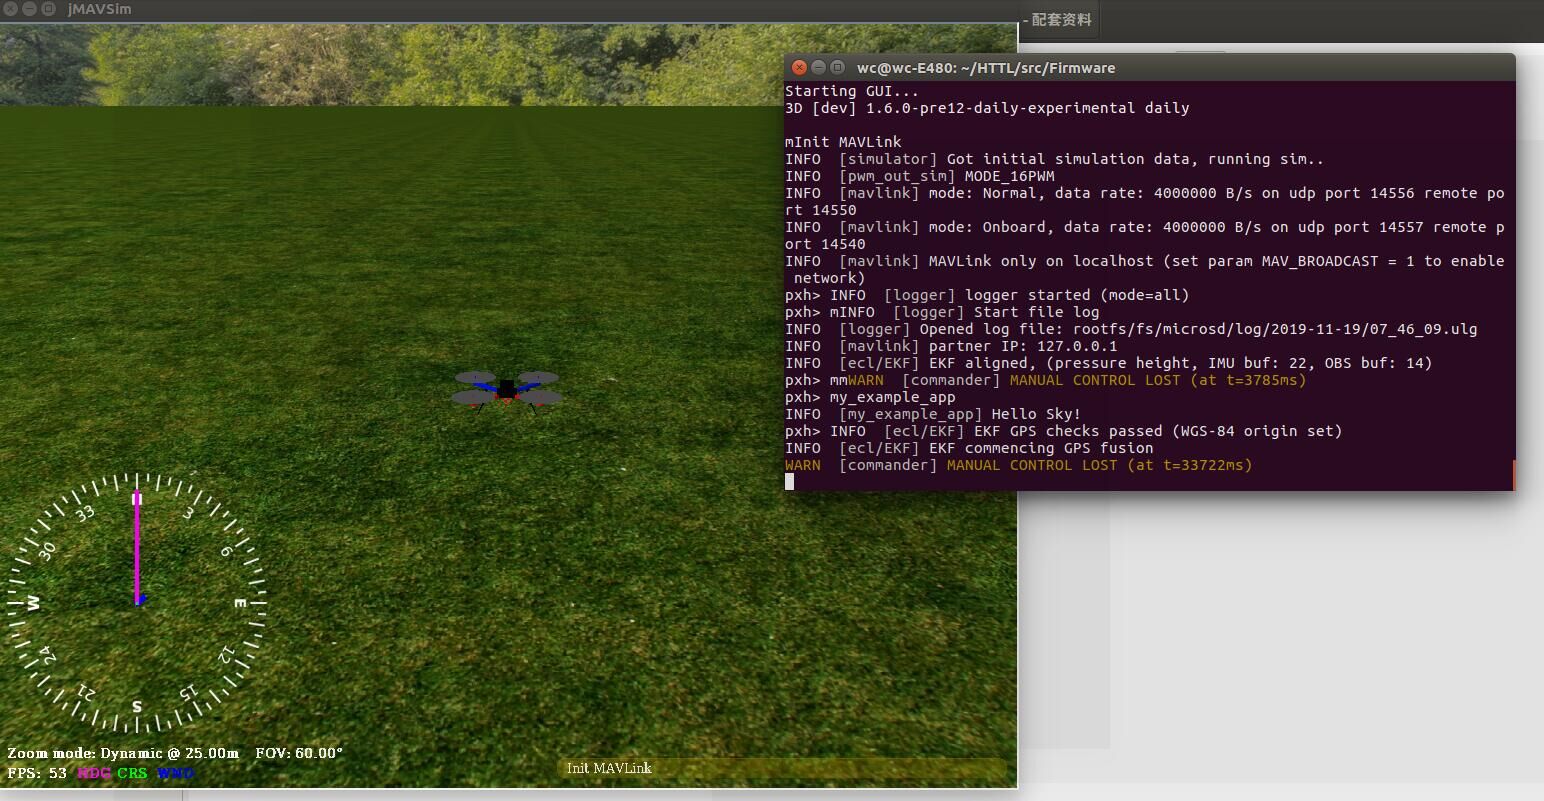Click compass label 33
1544x801 pixels.
[x=85, y=513]
